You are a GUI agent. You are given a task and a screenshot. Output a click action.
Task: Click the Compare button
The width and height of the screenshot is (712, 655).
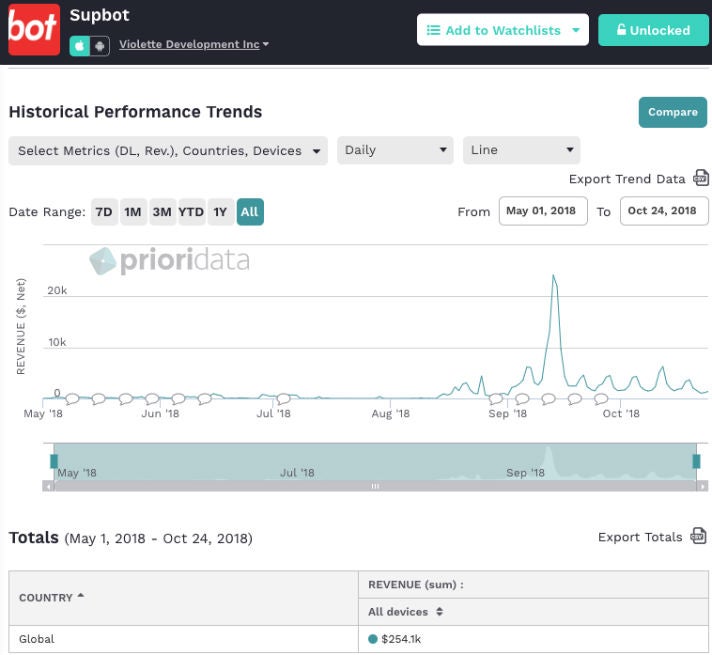[x=672, y=112]
